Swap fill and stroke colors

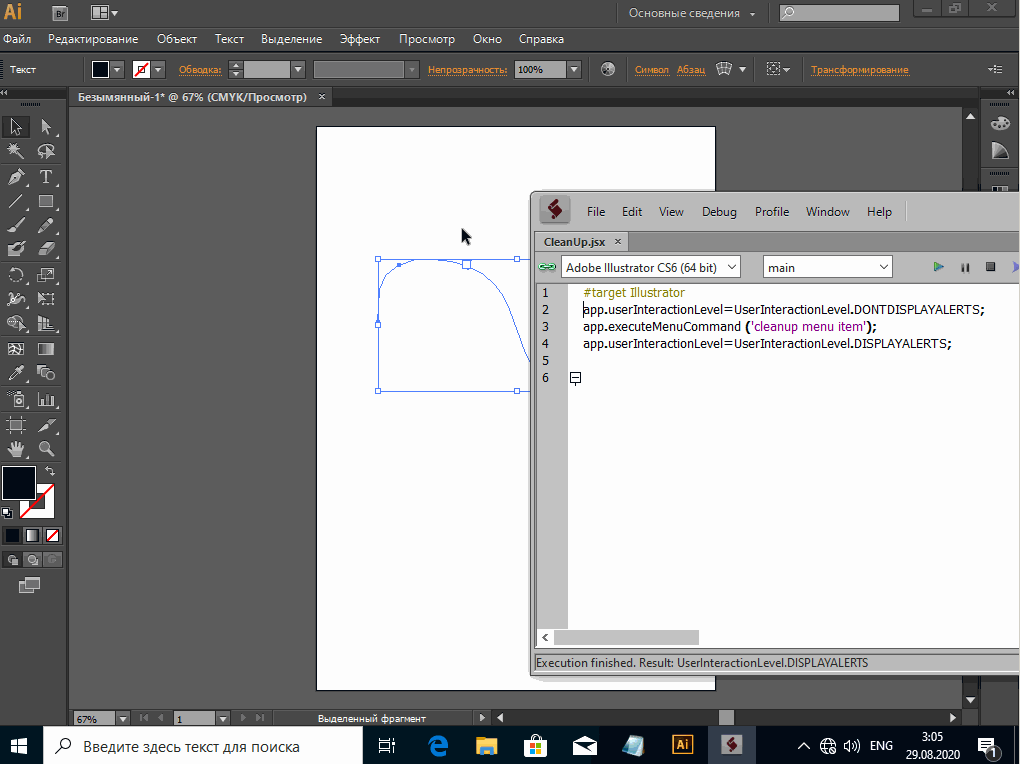pyautogui.click(x=50, y=470)
